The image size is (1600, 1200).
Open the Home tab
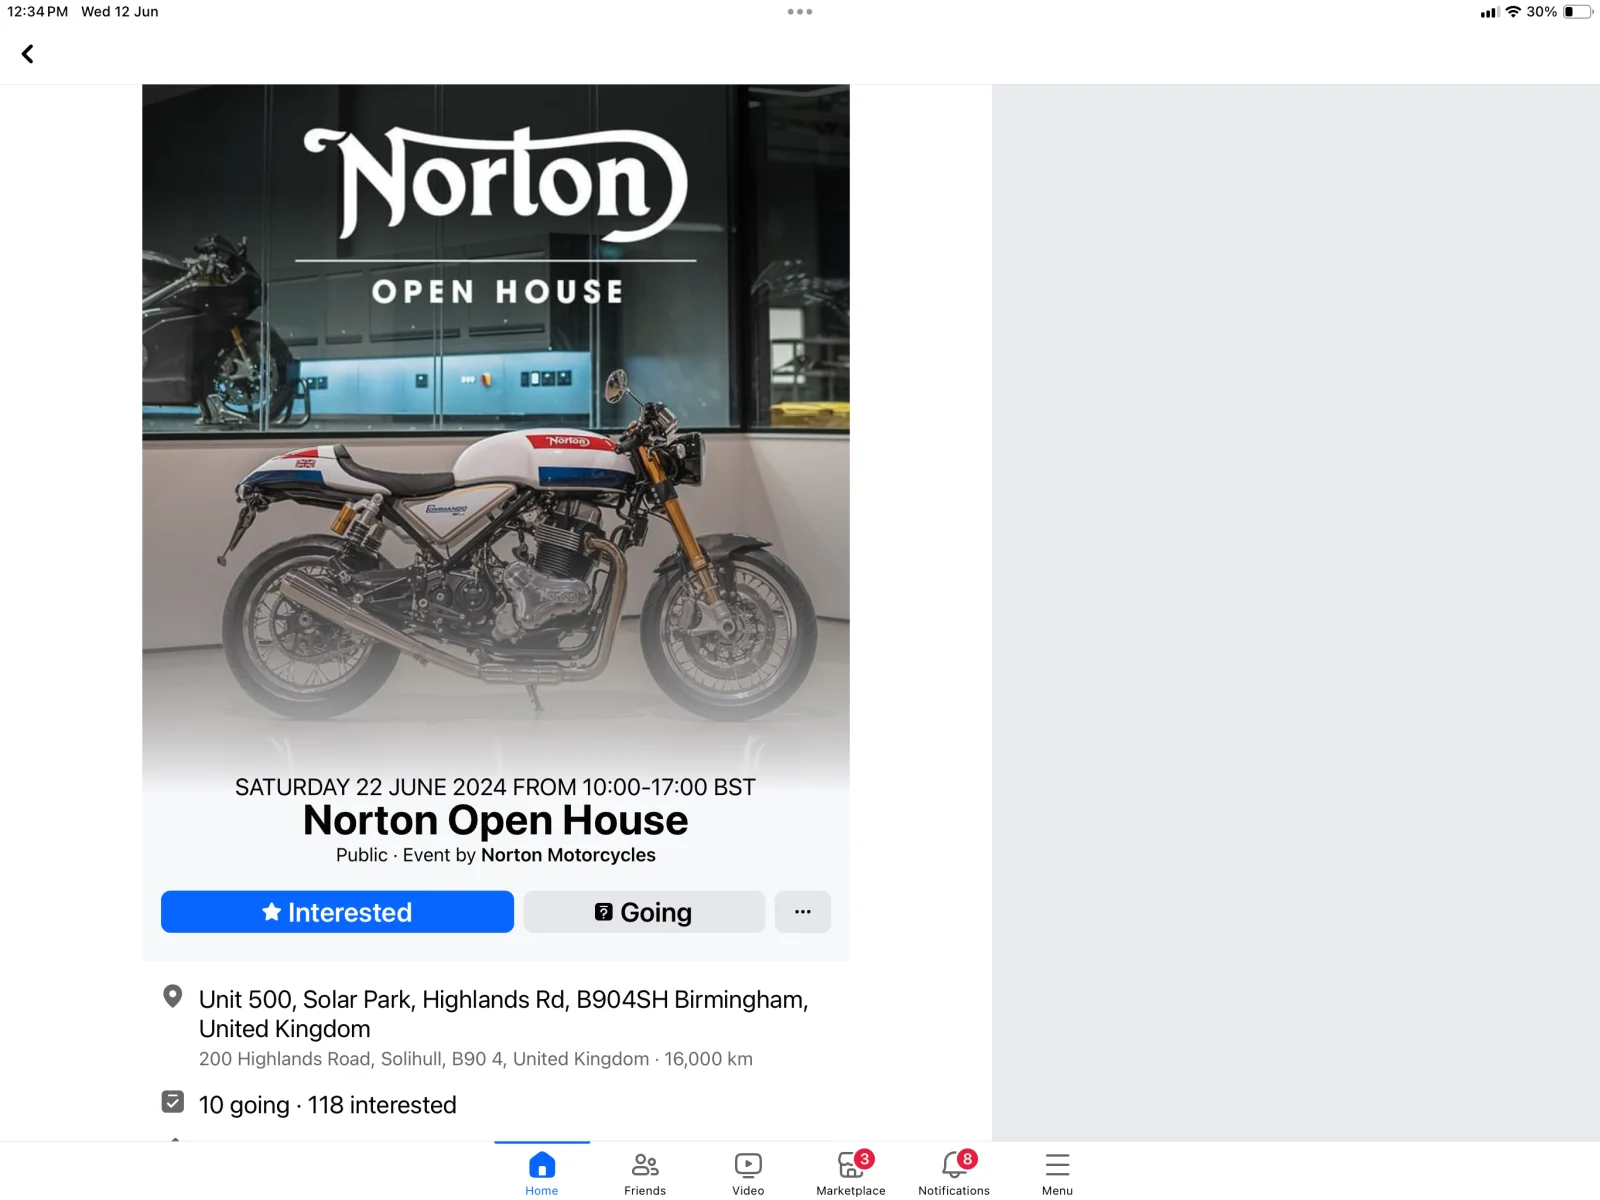(542, 1172)
